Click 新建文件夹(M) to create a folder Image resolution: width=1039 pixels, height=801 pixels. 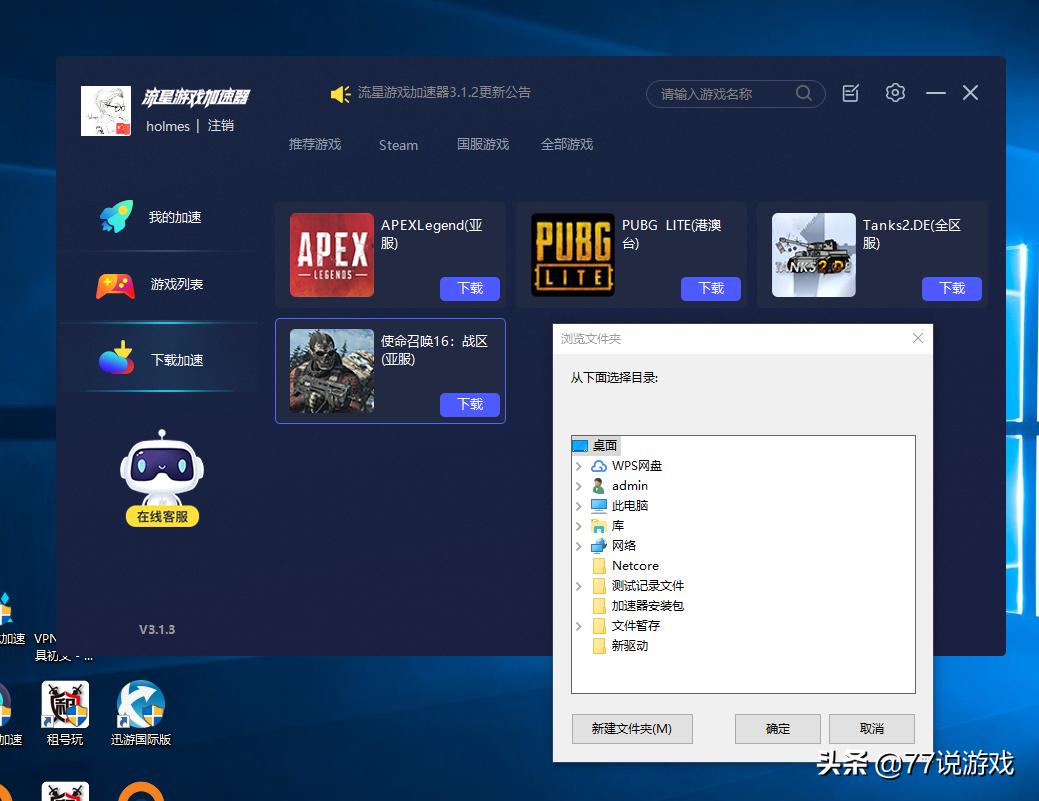632,728
